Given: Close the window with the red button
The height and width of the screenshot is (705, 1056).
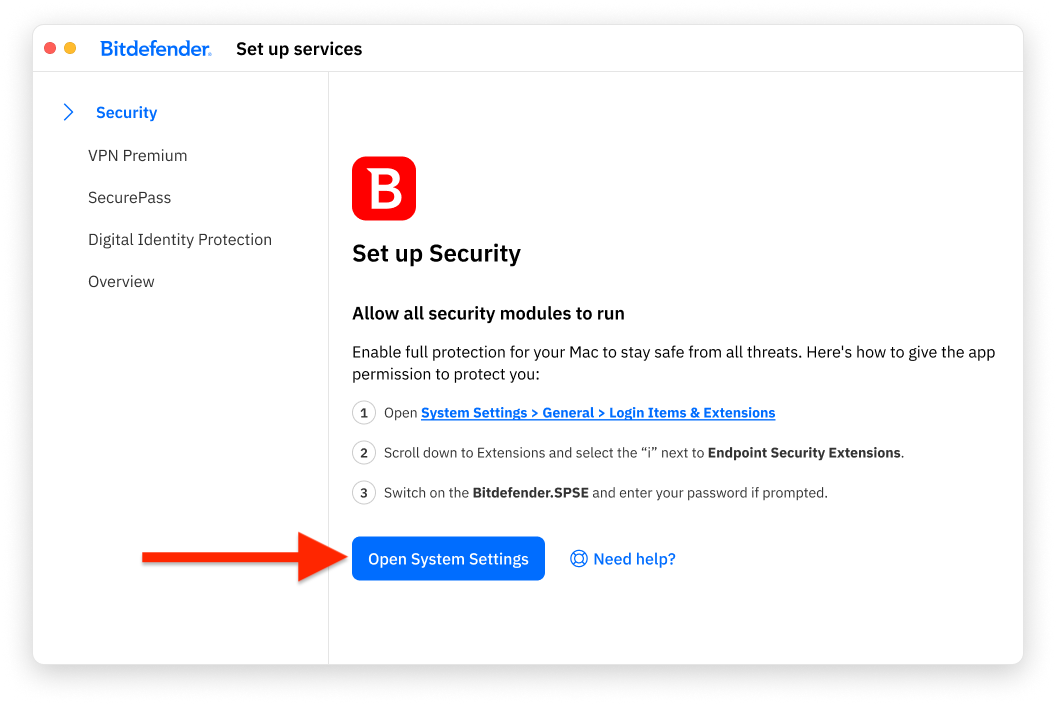Looking at the screenshot, I should pyautogui.click(x=50, y=48).
